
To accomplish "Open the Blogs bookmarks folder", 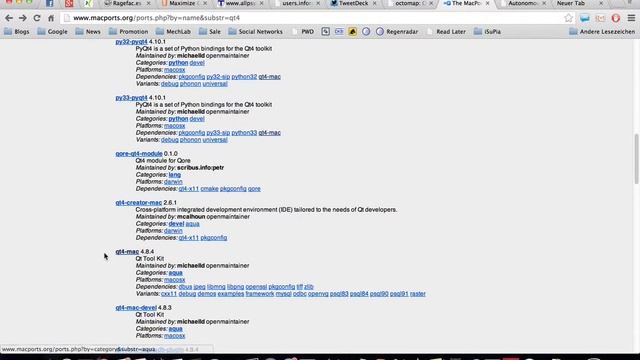I will point(17,32).
